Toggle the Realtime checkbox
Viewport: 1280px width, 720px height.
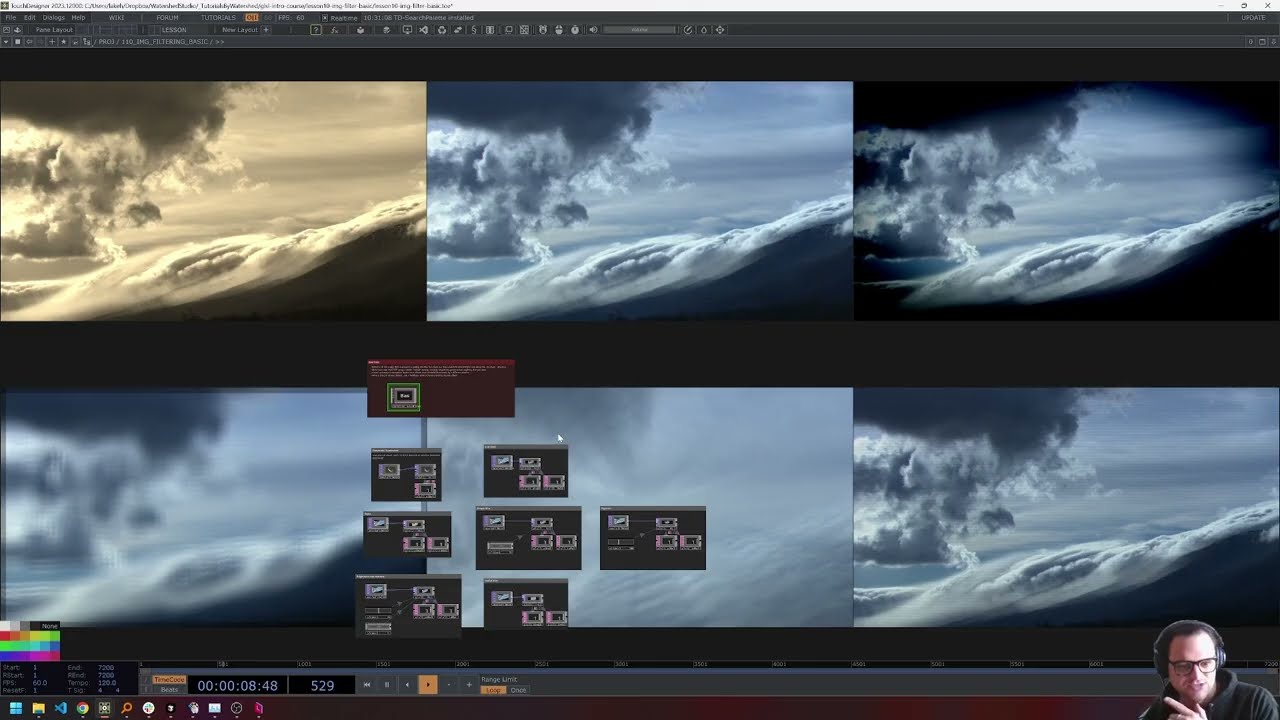pos(325,17)
